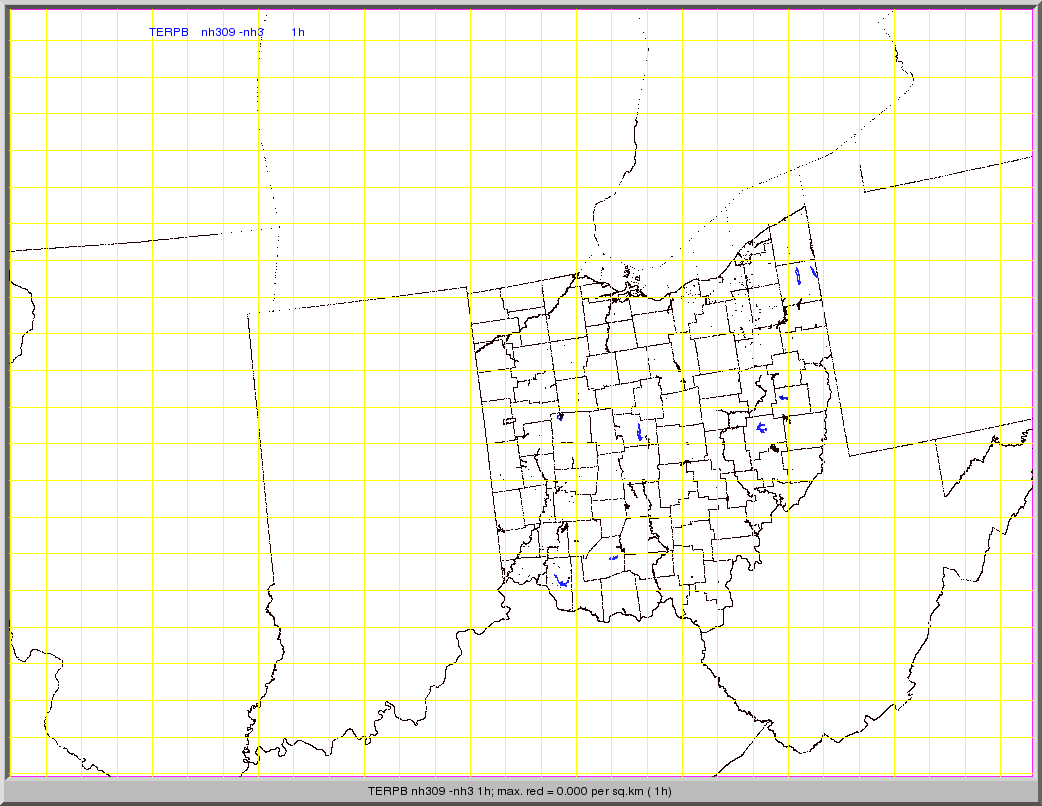Click 'nh309' in the top title label
Image resolution: width=1042 pixels, height=806 pixels.
[x=217, y=32]
